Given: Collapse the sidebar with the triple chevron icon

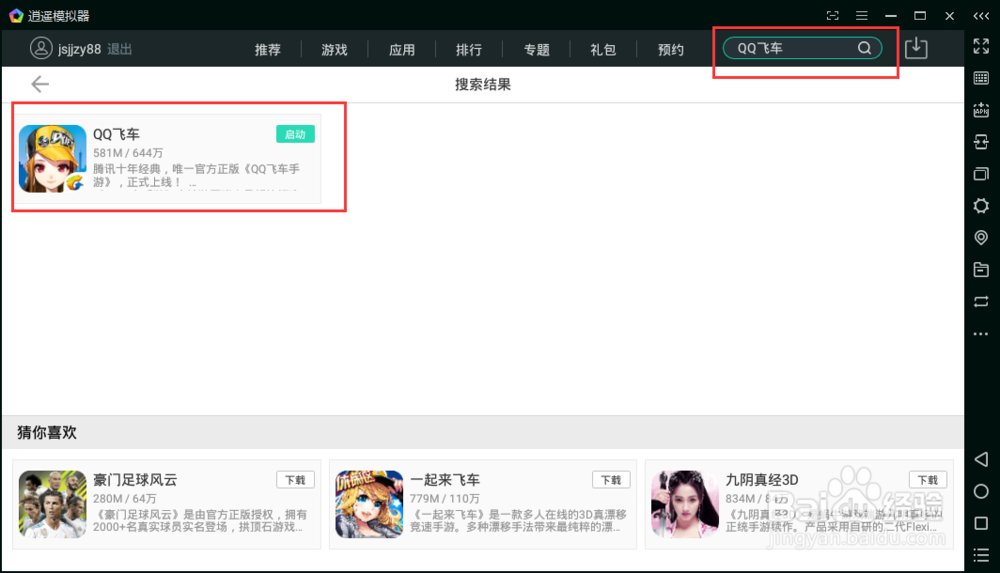Looking at the screenshot, I should [x=981, y=16].
